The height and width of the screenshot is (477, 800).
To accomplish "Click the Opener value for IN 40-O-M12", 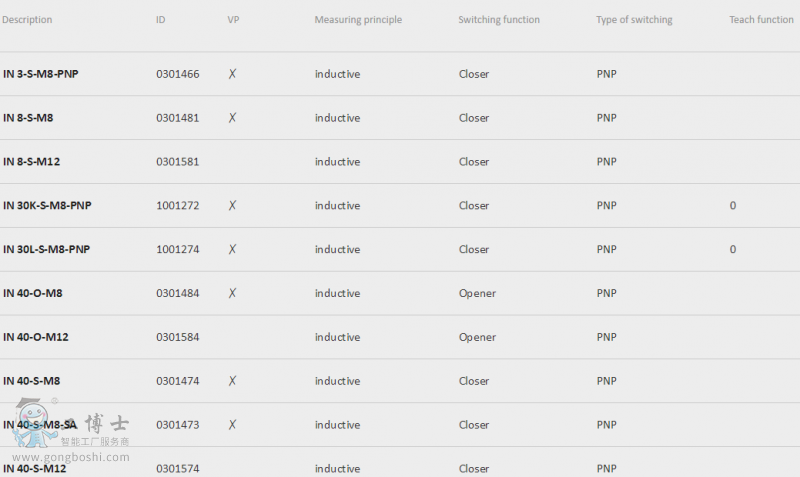I will click(477, 337).
